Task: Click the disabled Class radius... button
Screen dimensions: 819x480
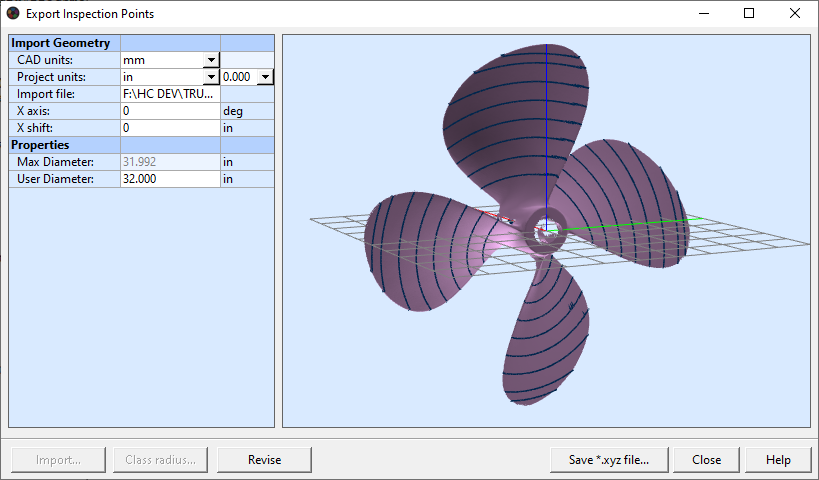Action: tap(160, 460)
